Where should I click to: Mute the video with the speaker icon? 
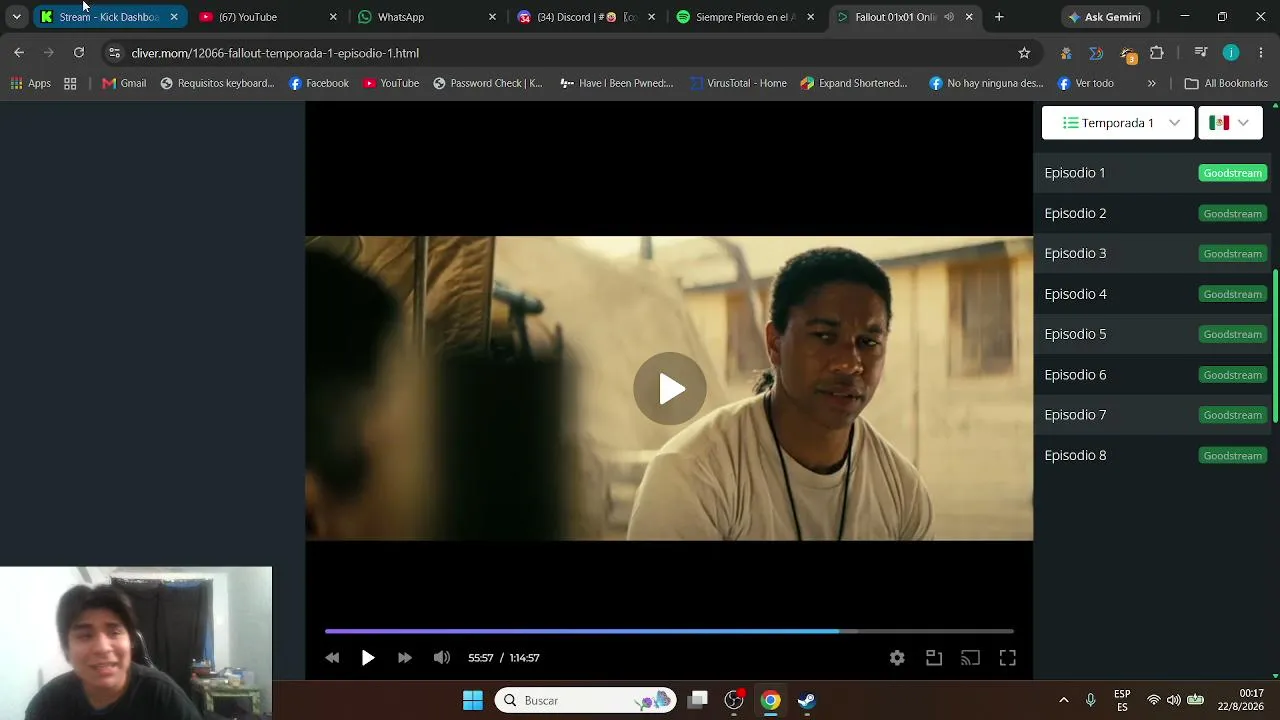(441, 658)
